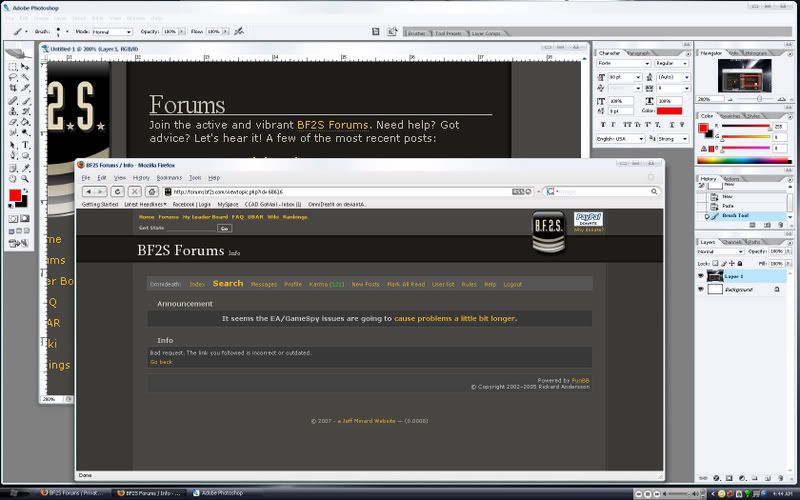Click the delete state trash icon in History panel
The width and height of the screenshot is (800, 500).
coord(781,224)
